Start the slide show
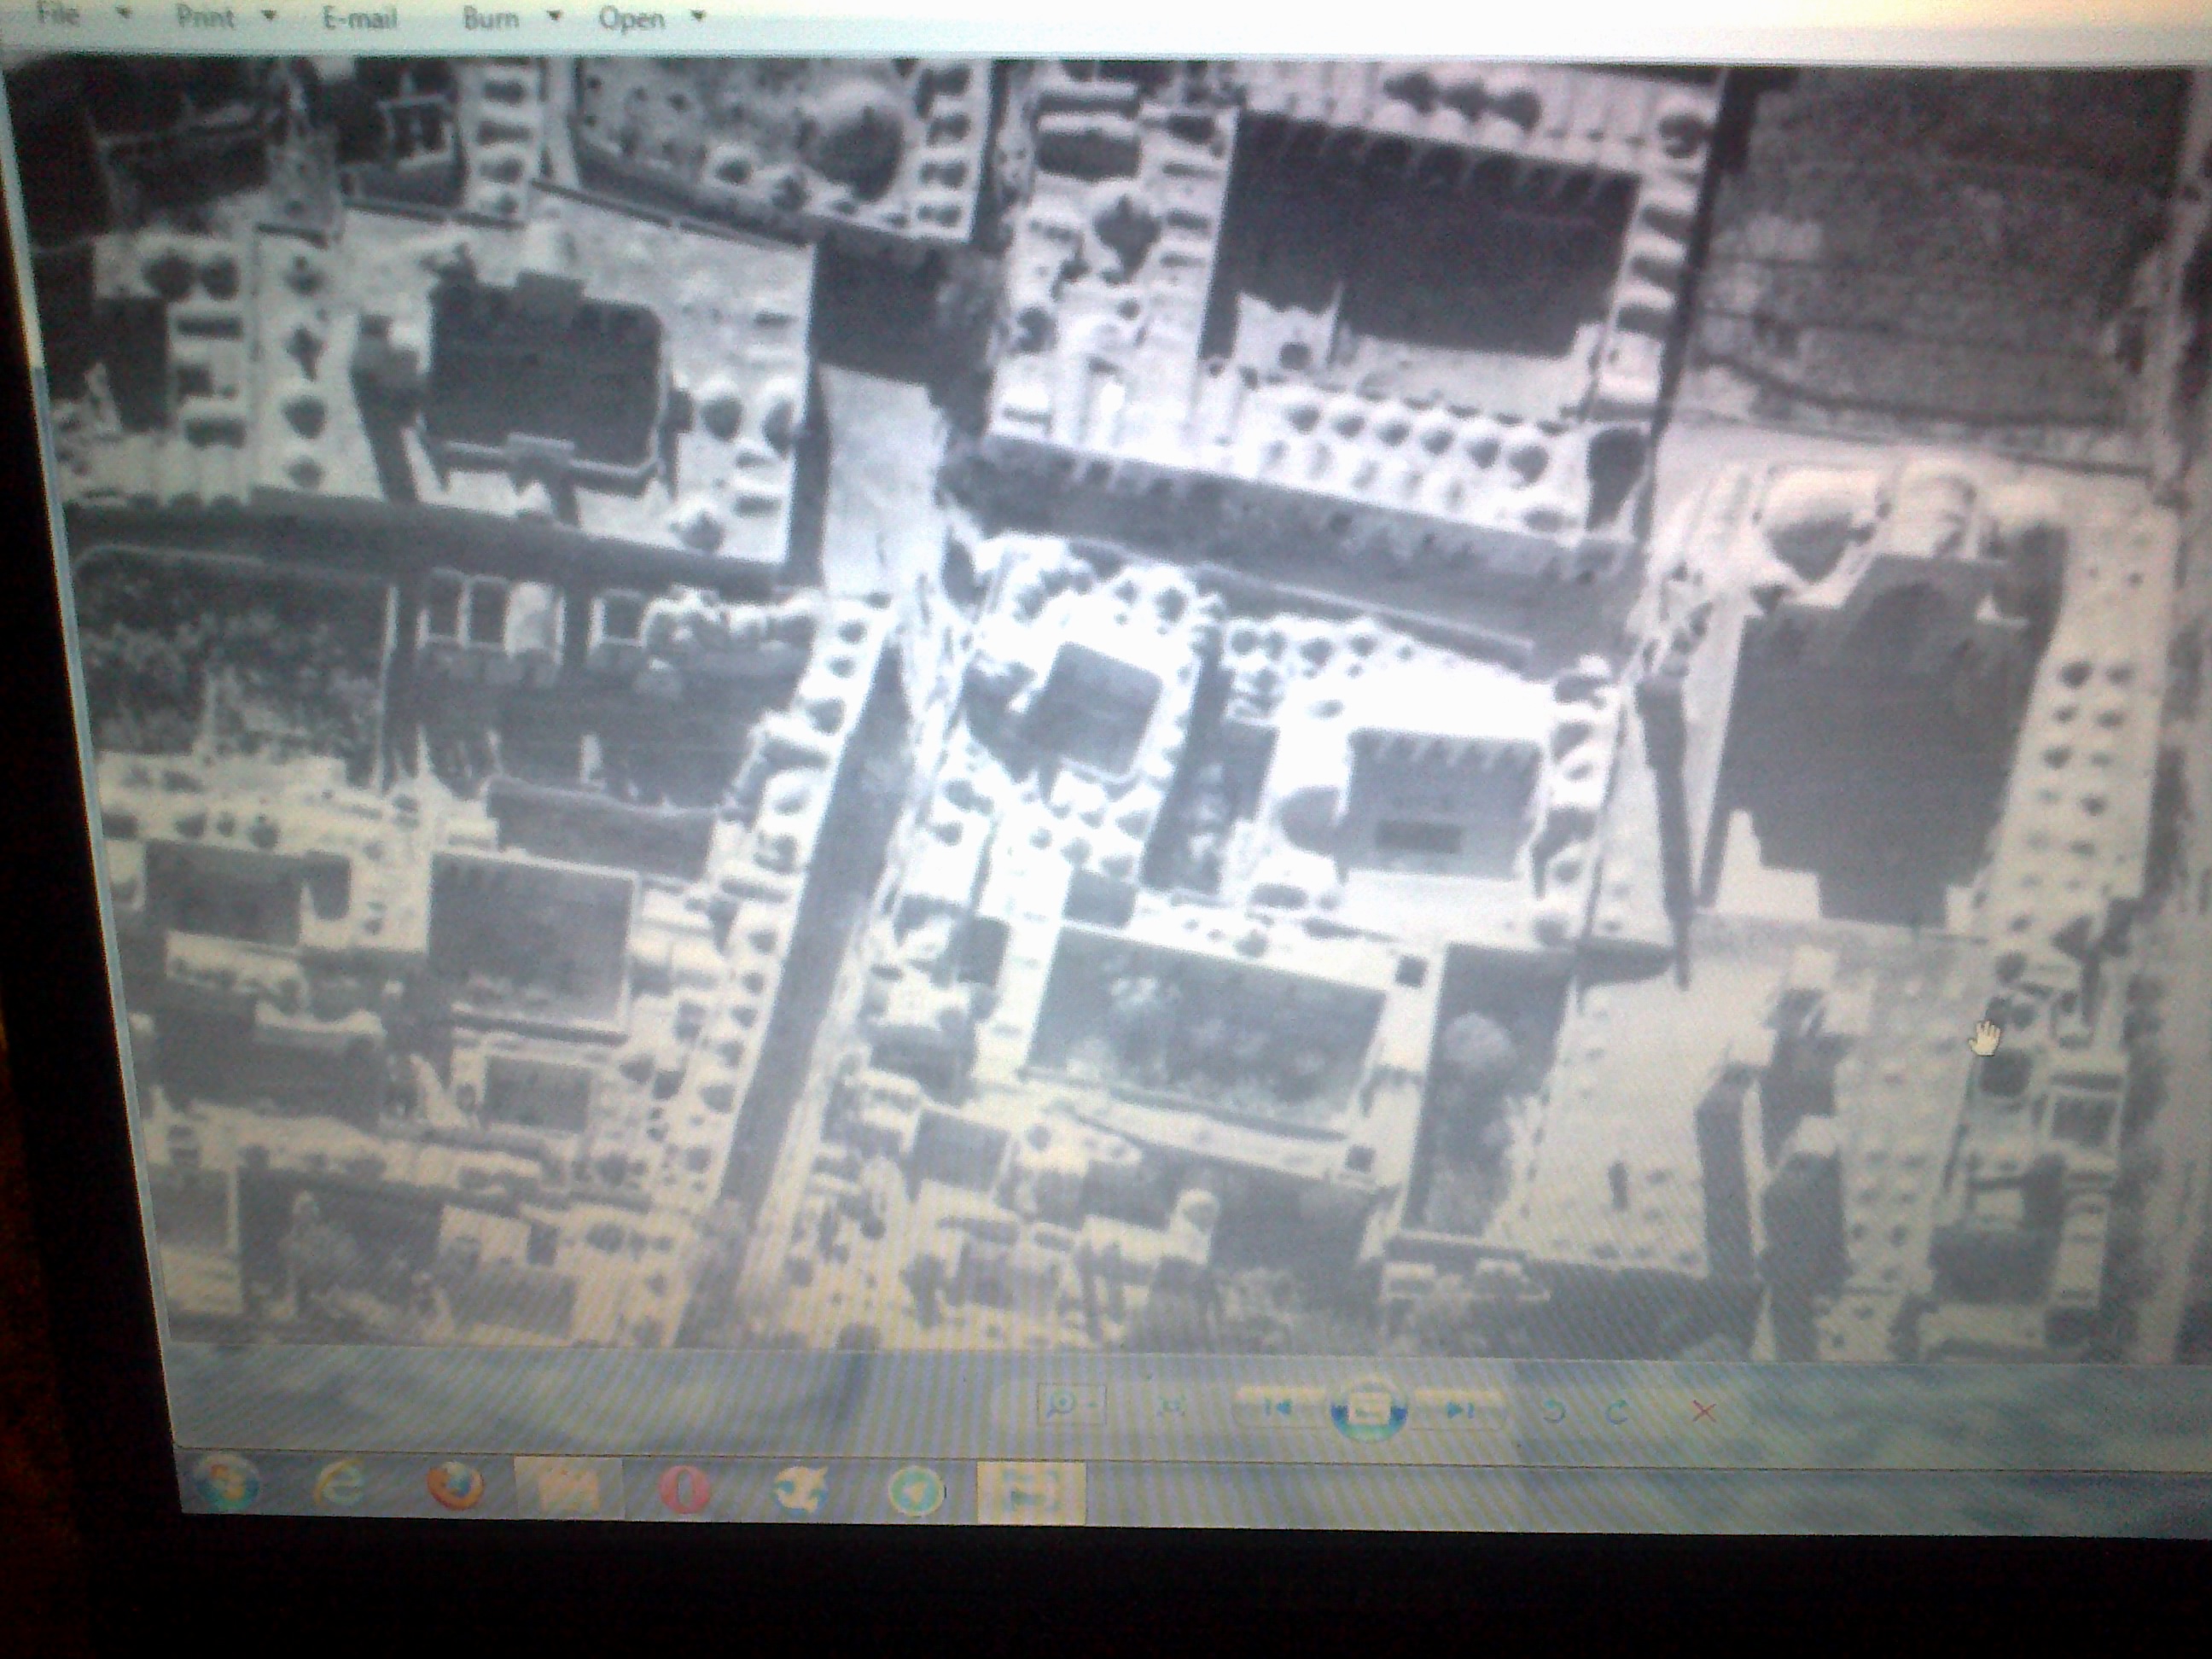This screenshot has height=1659, width=2212. 1368,1411
